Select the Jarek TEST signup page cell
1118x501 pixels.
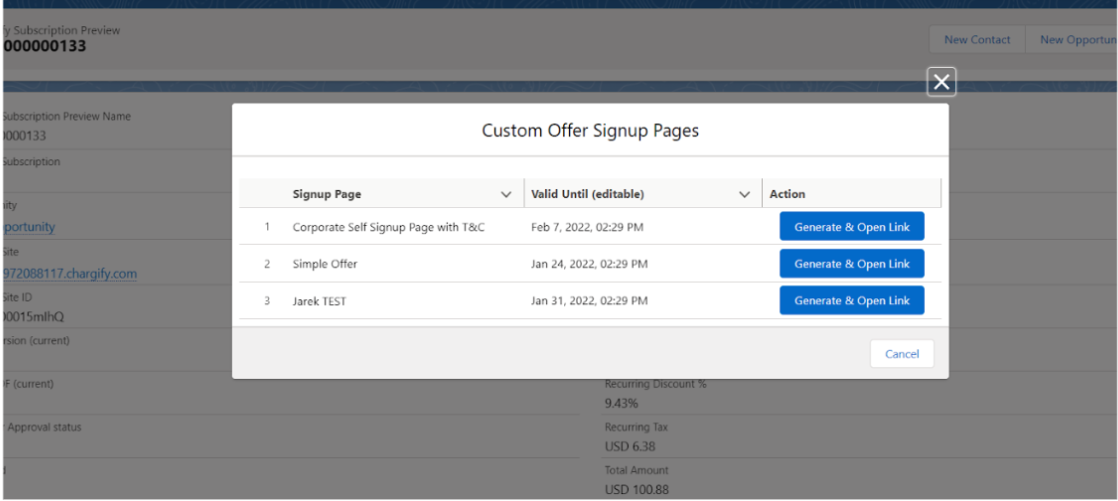(319, 301)
